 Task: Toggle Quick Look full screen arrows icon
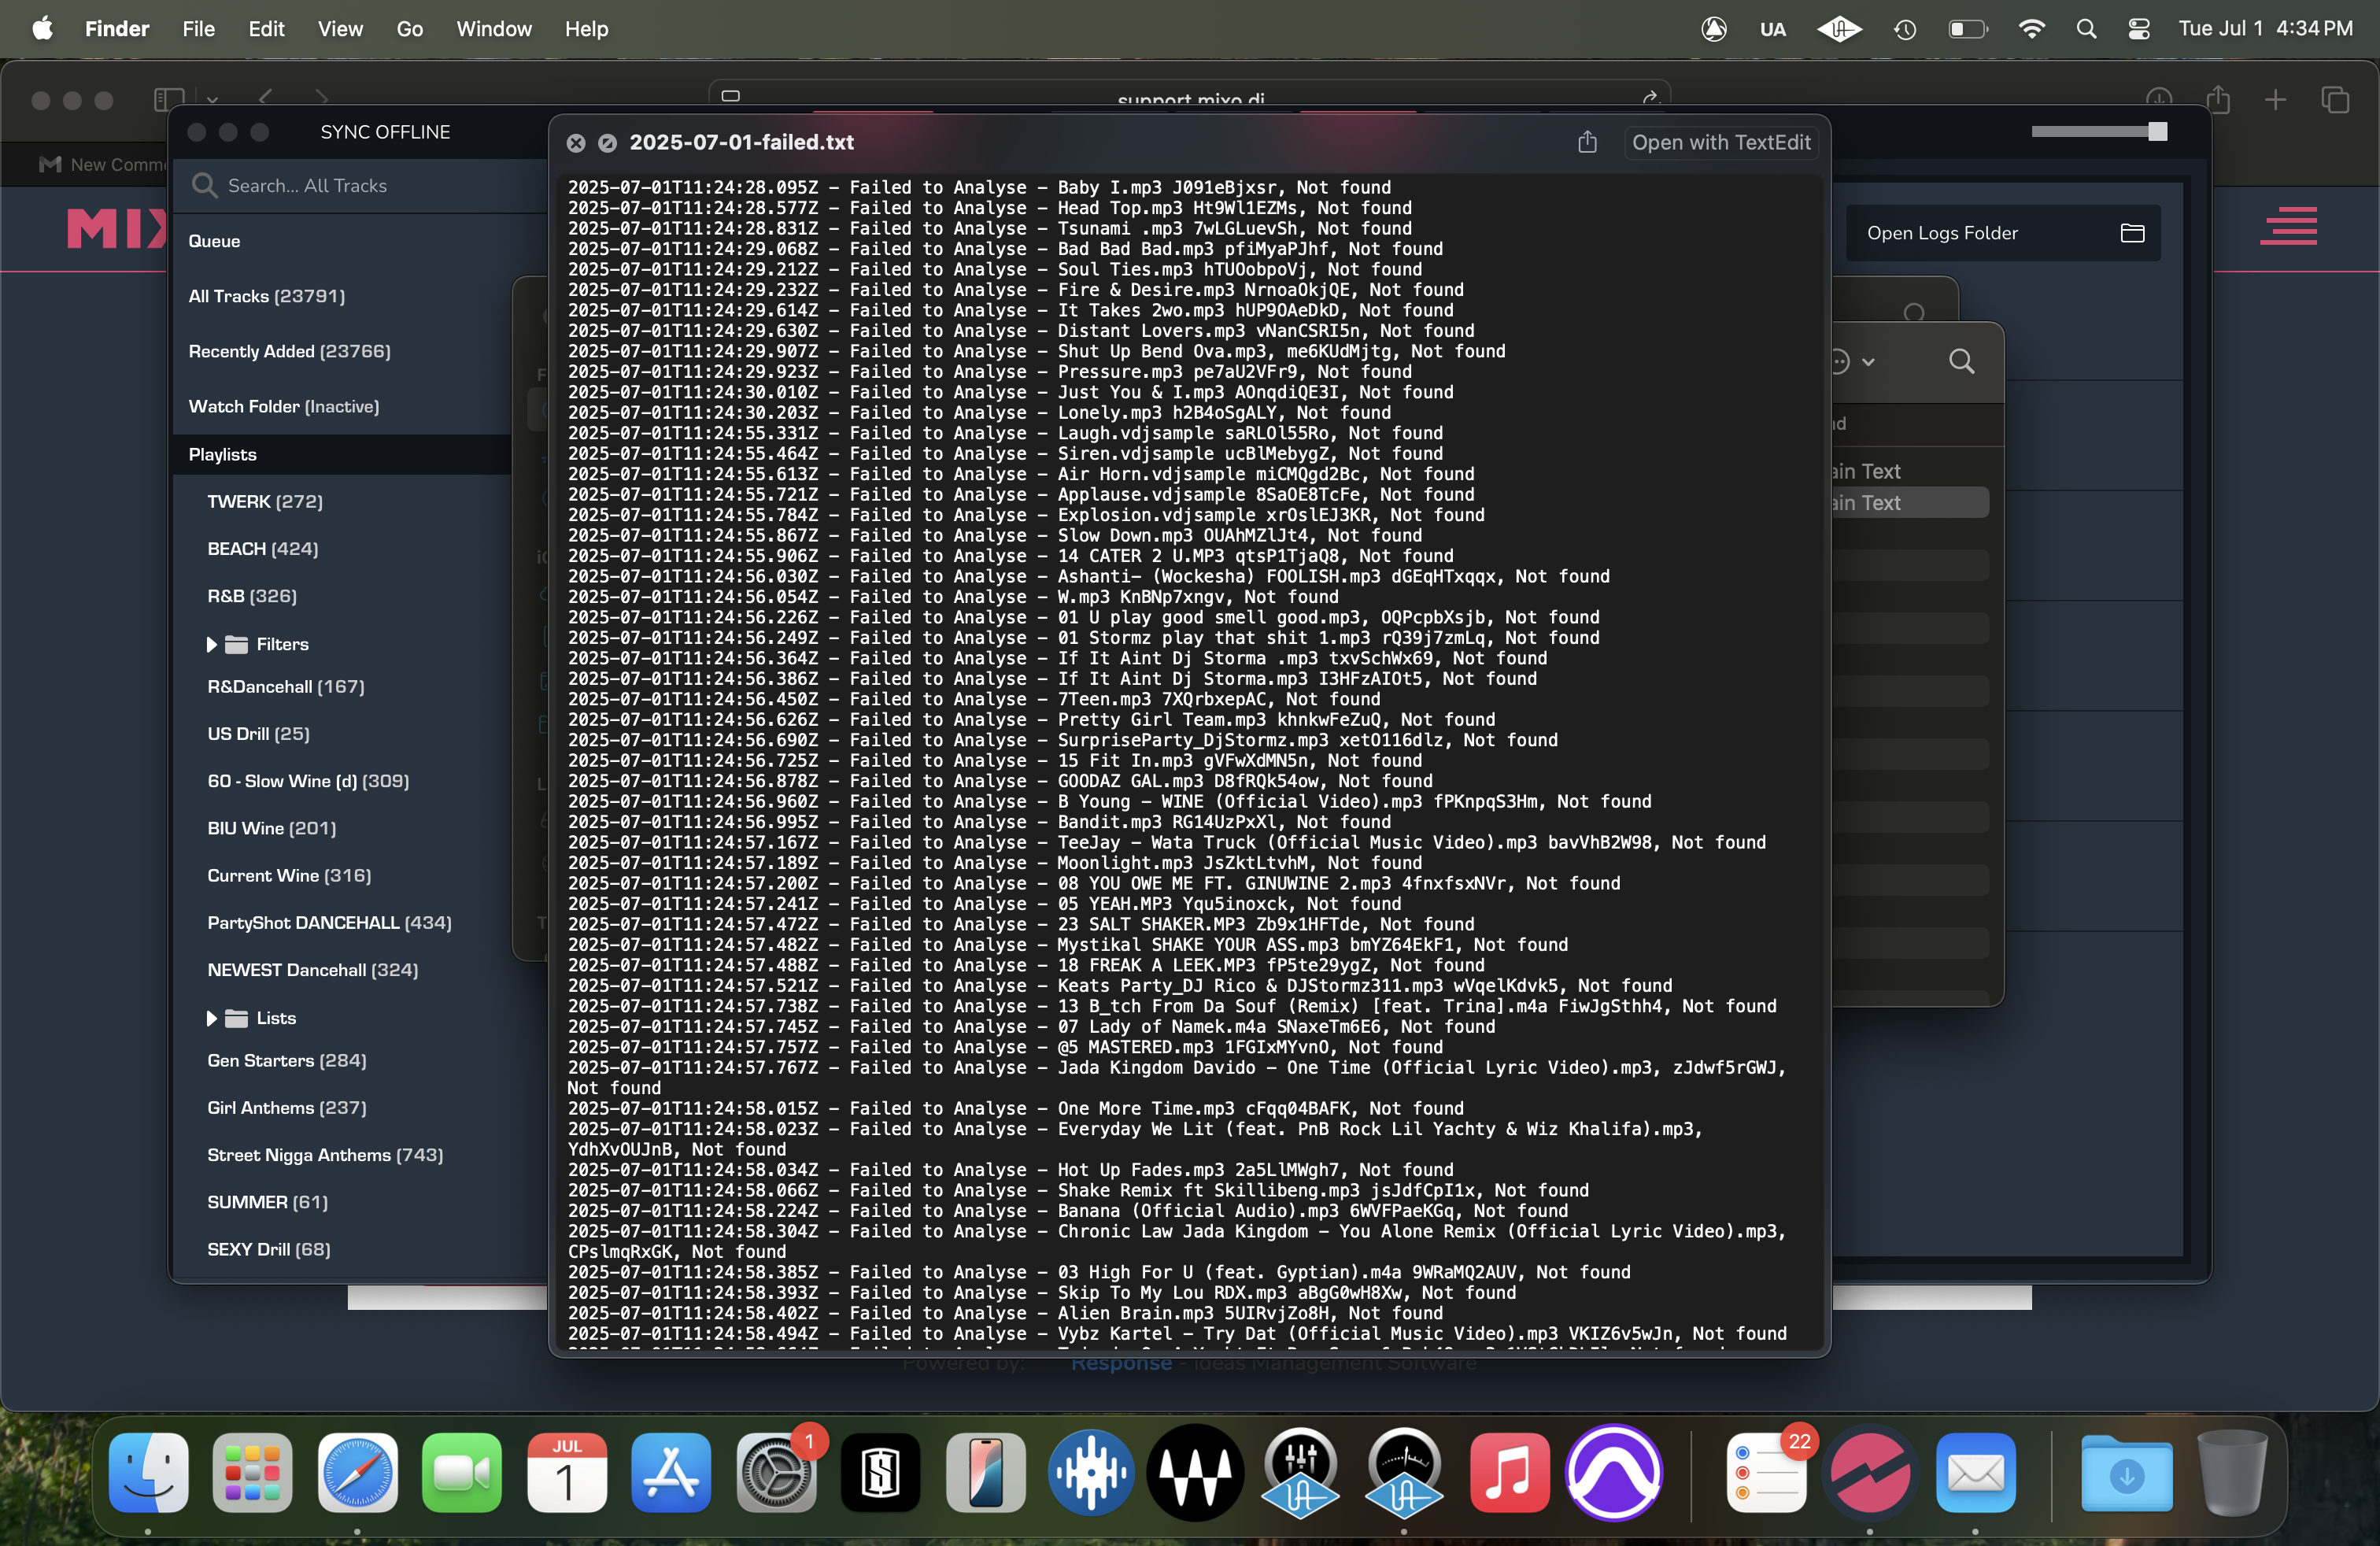[607, 143]
